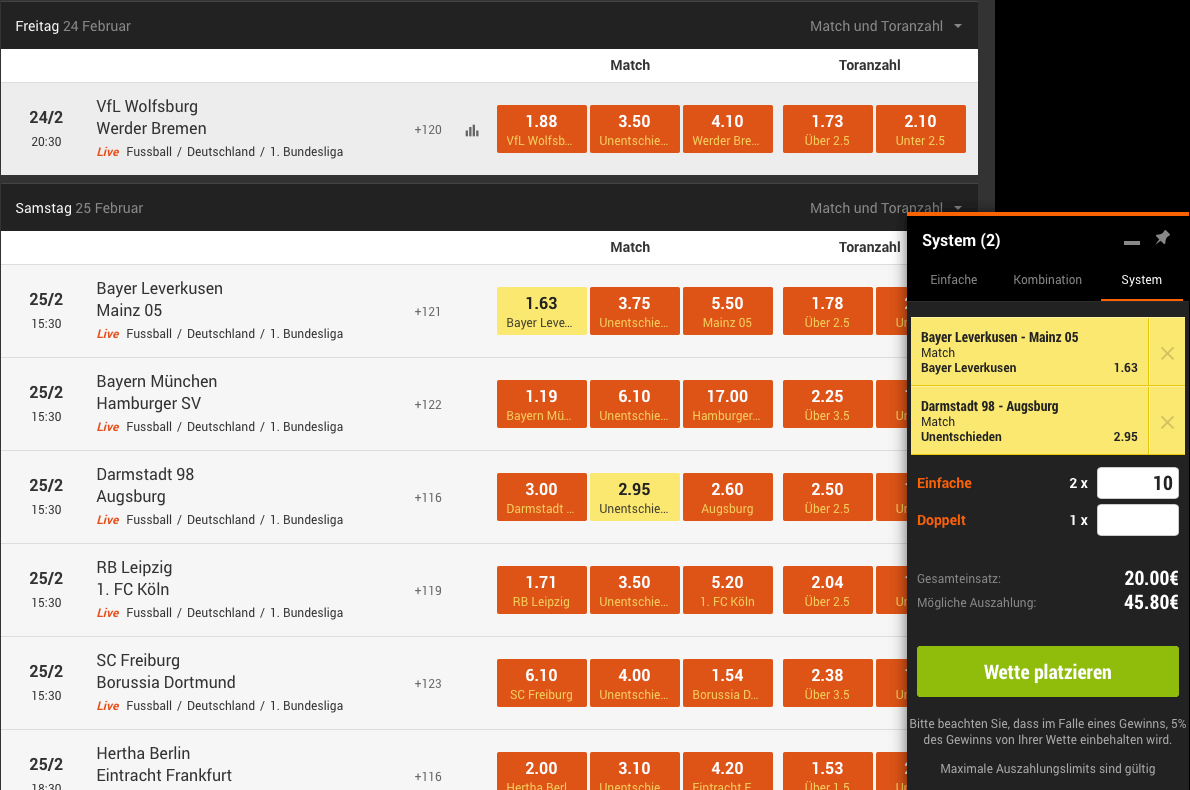Show +119 markets for RB Leipzig match

tap(427, 590)
